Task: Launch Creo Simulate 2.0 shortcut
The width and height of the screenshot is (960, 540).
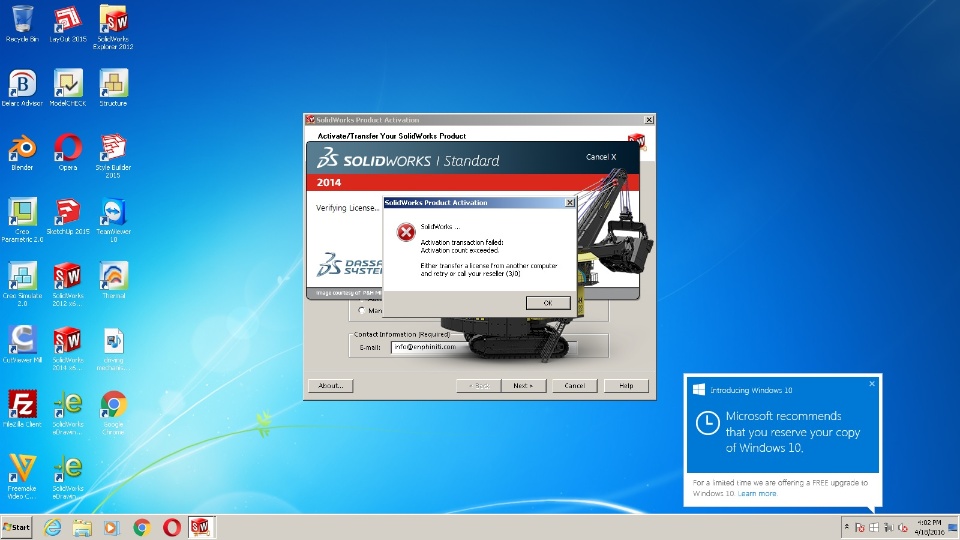Action: [x=22, y=284]
